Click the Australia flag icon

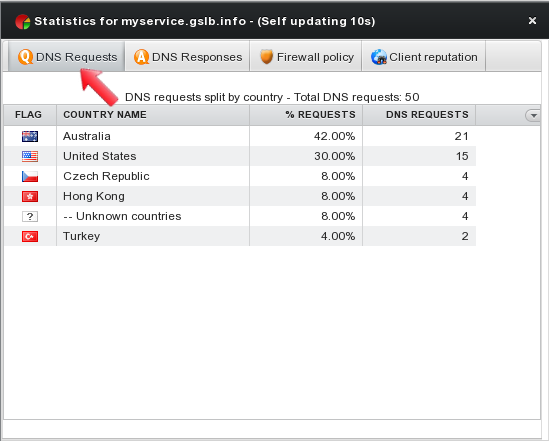click(30, 136)
